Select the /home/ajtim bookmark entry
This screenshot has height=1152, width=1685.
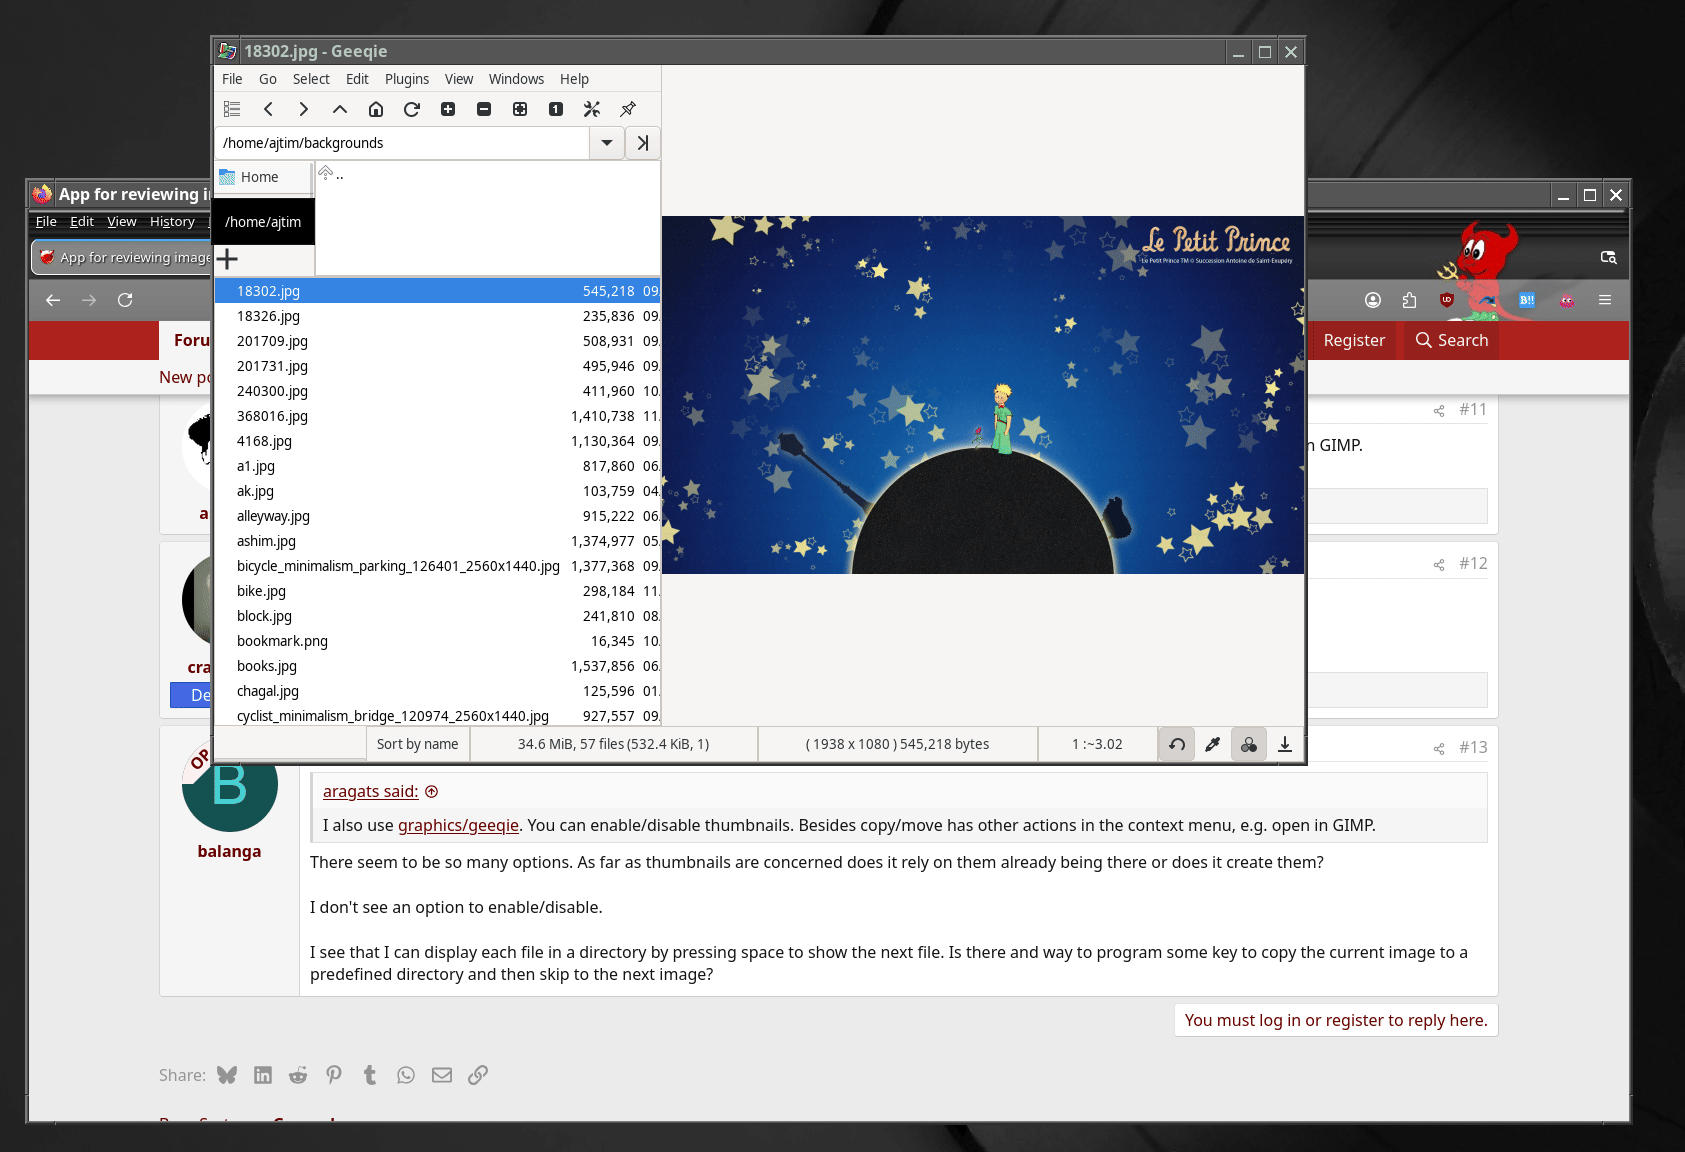pos(264,222)
